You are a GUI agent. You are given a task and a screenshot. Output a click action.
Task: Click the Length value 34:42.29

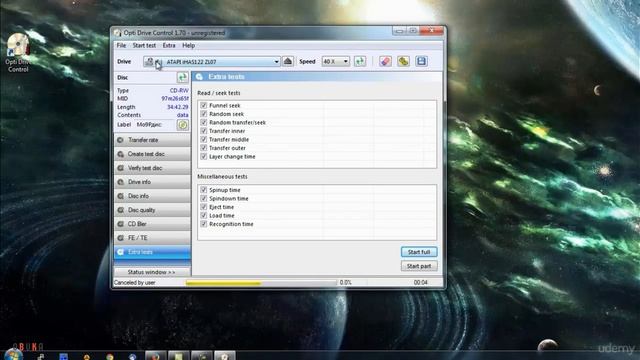point(178,107)
